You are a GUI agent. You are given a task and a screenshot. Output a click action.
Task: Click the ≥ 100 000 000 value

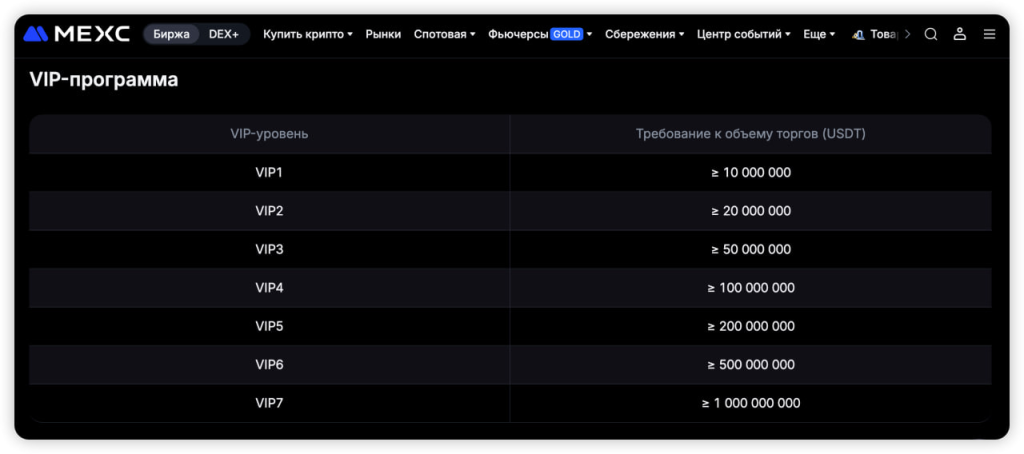coord(751,288)
